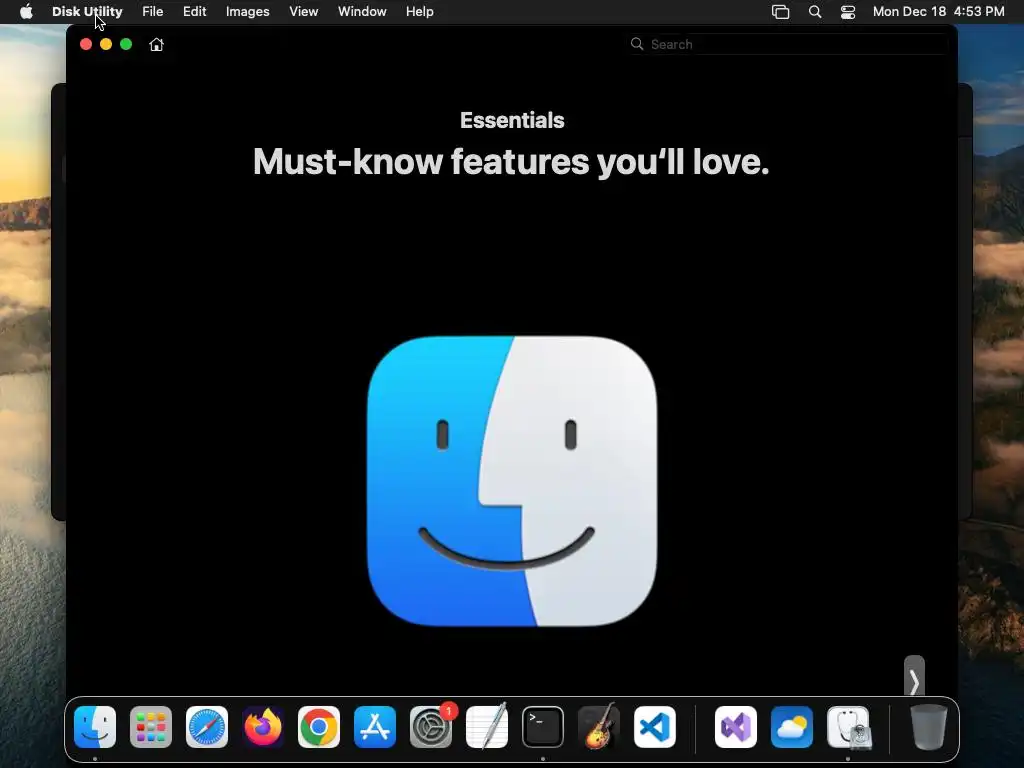The width and height of the screenshot is (1024, 768).
Task: Click the screen mirroring icon in the menu bar
Action: (x=780, y=12)
